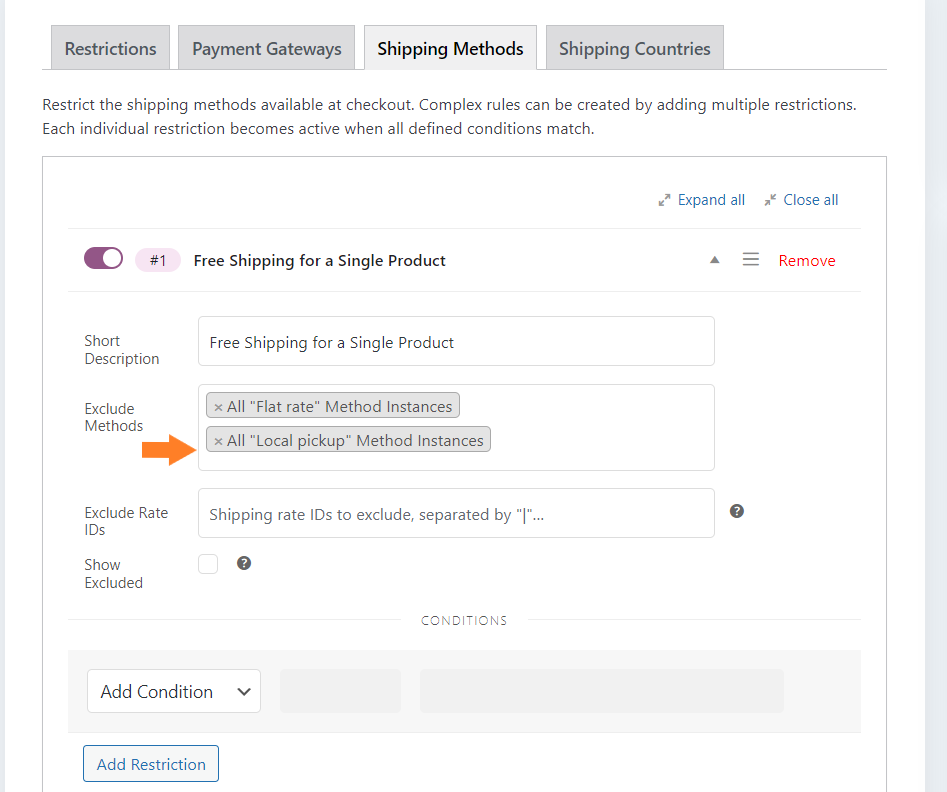Collapse restriction #1 using the triangle

tap(714, 260)
